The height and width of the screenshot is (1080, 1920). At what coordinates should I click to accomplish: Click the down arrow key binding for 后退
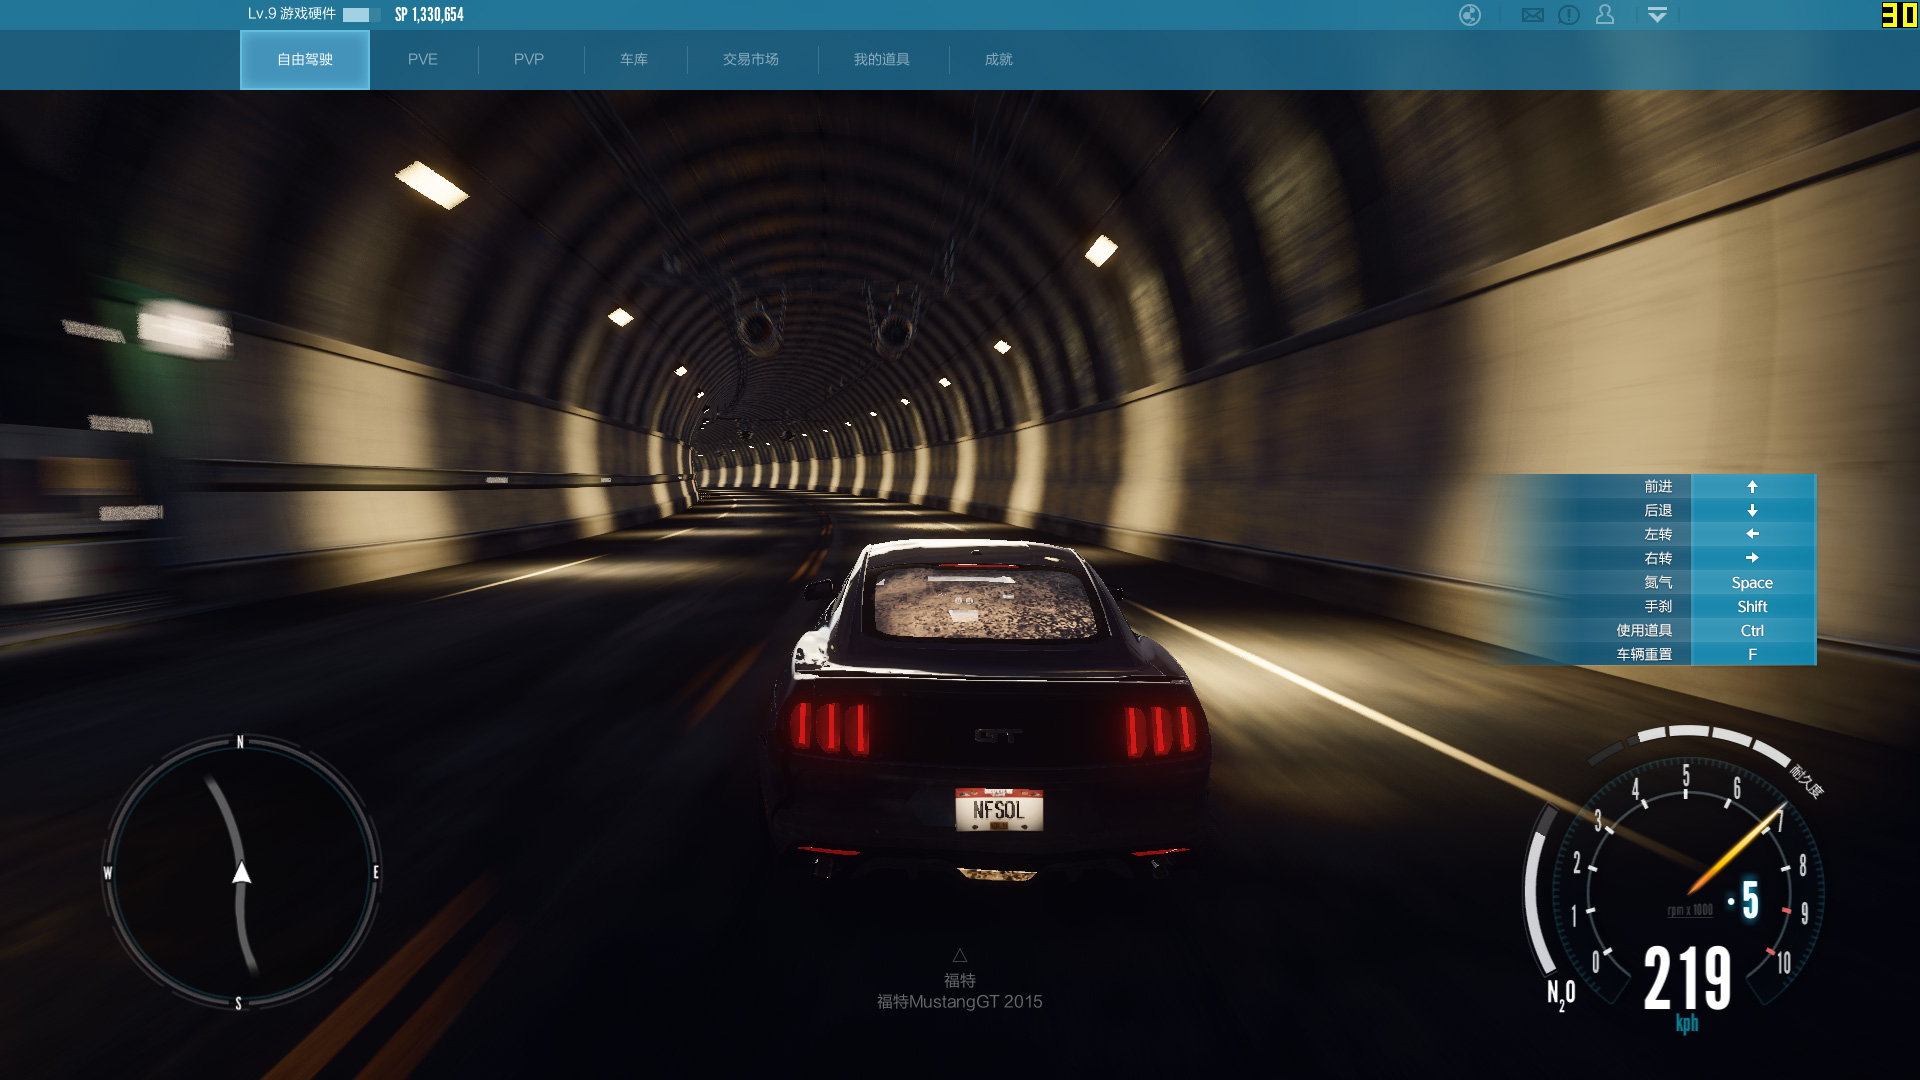(1752, 511)
